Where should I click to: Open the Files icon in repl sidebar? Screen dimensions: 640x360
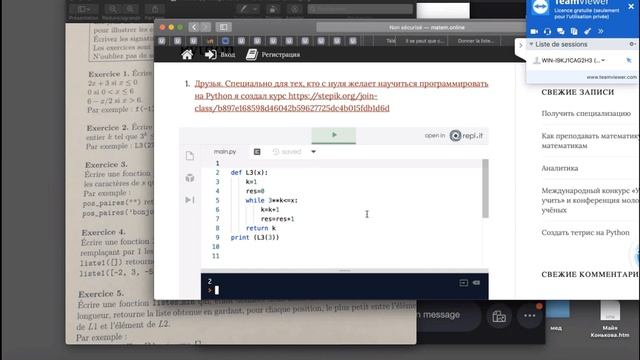point(190,156)
